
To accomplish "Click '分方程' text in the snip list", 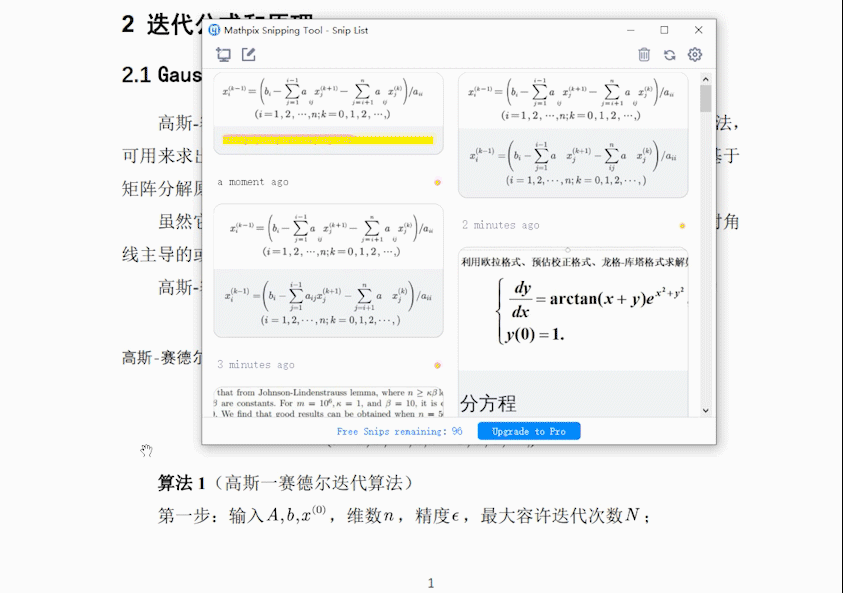I will (x=488, y=403).
